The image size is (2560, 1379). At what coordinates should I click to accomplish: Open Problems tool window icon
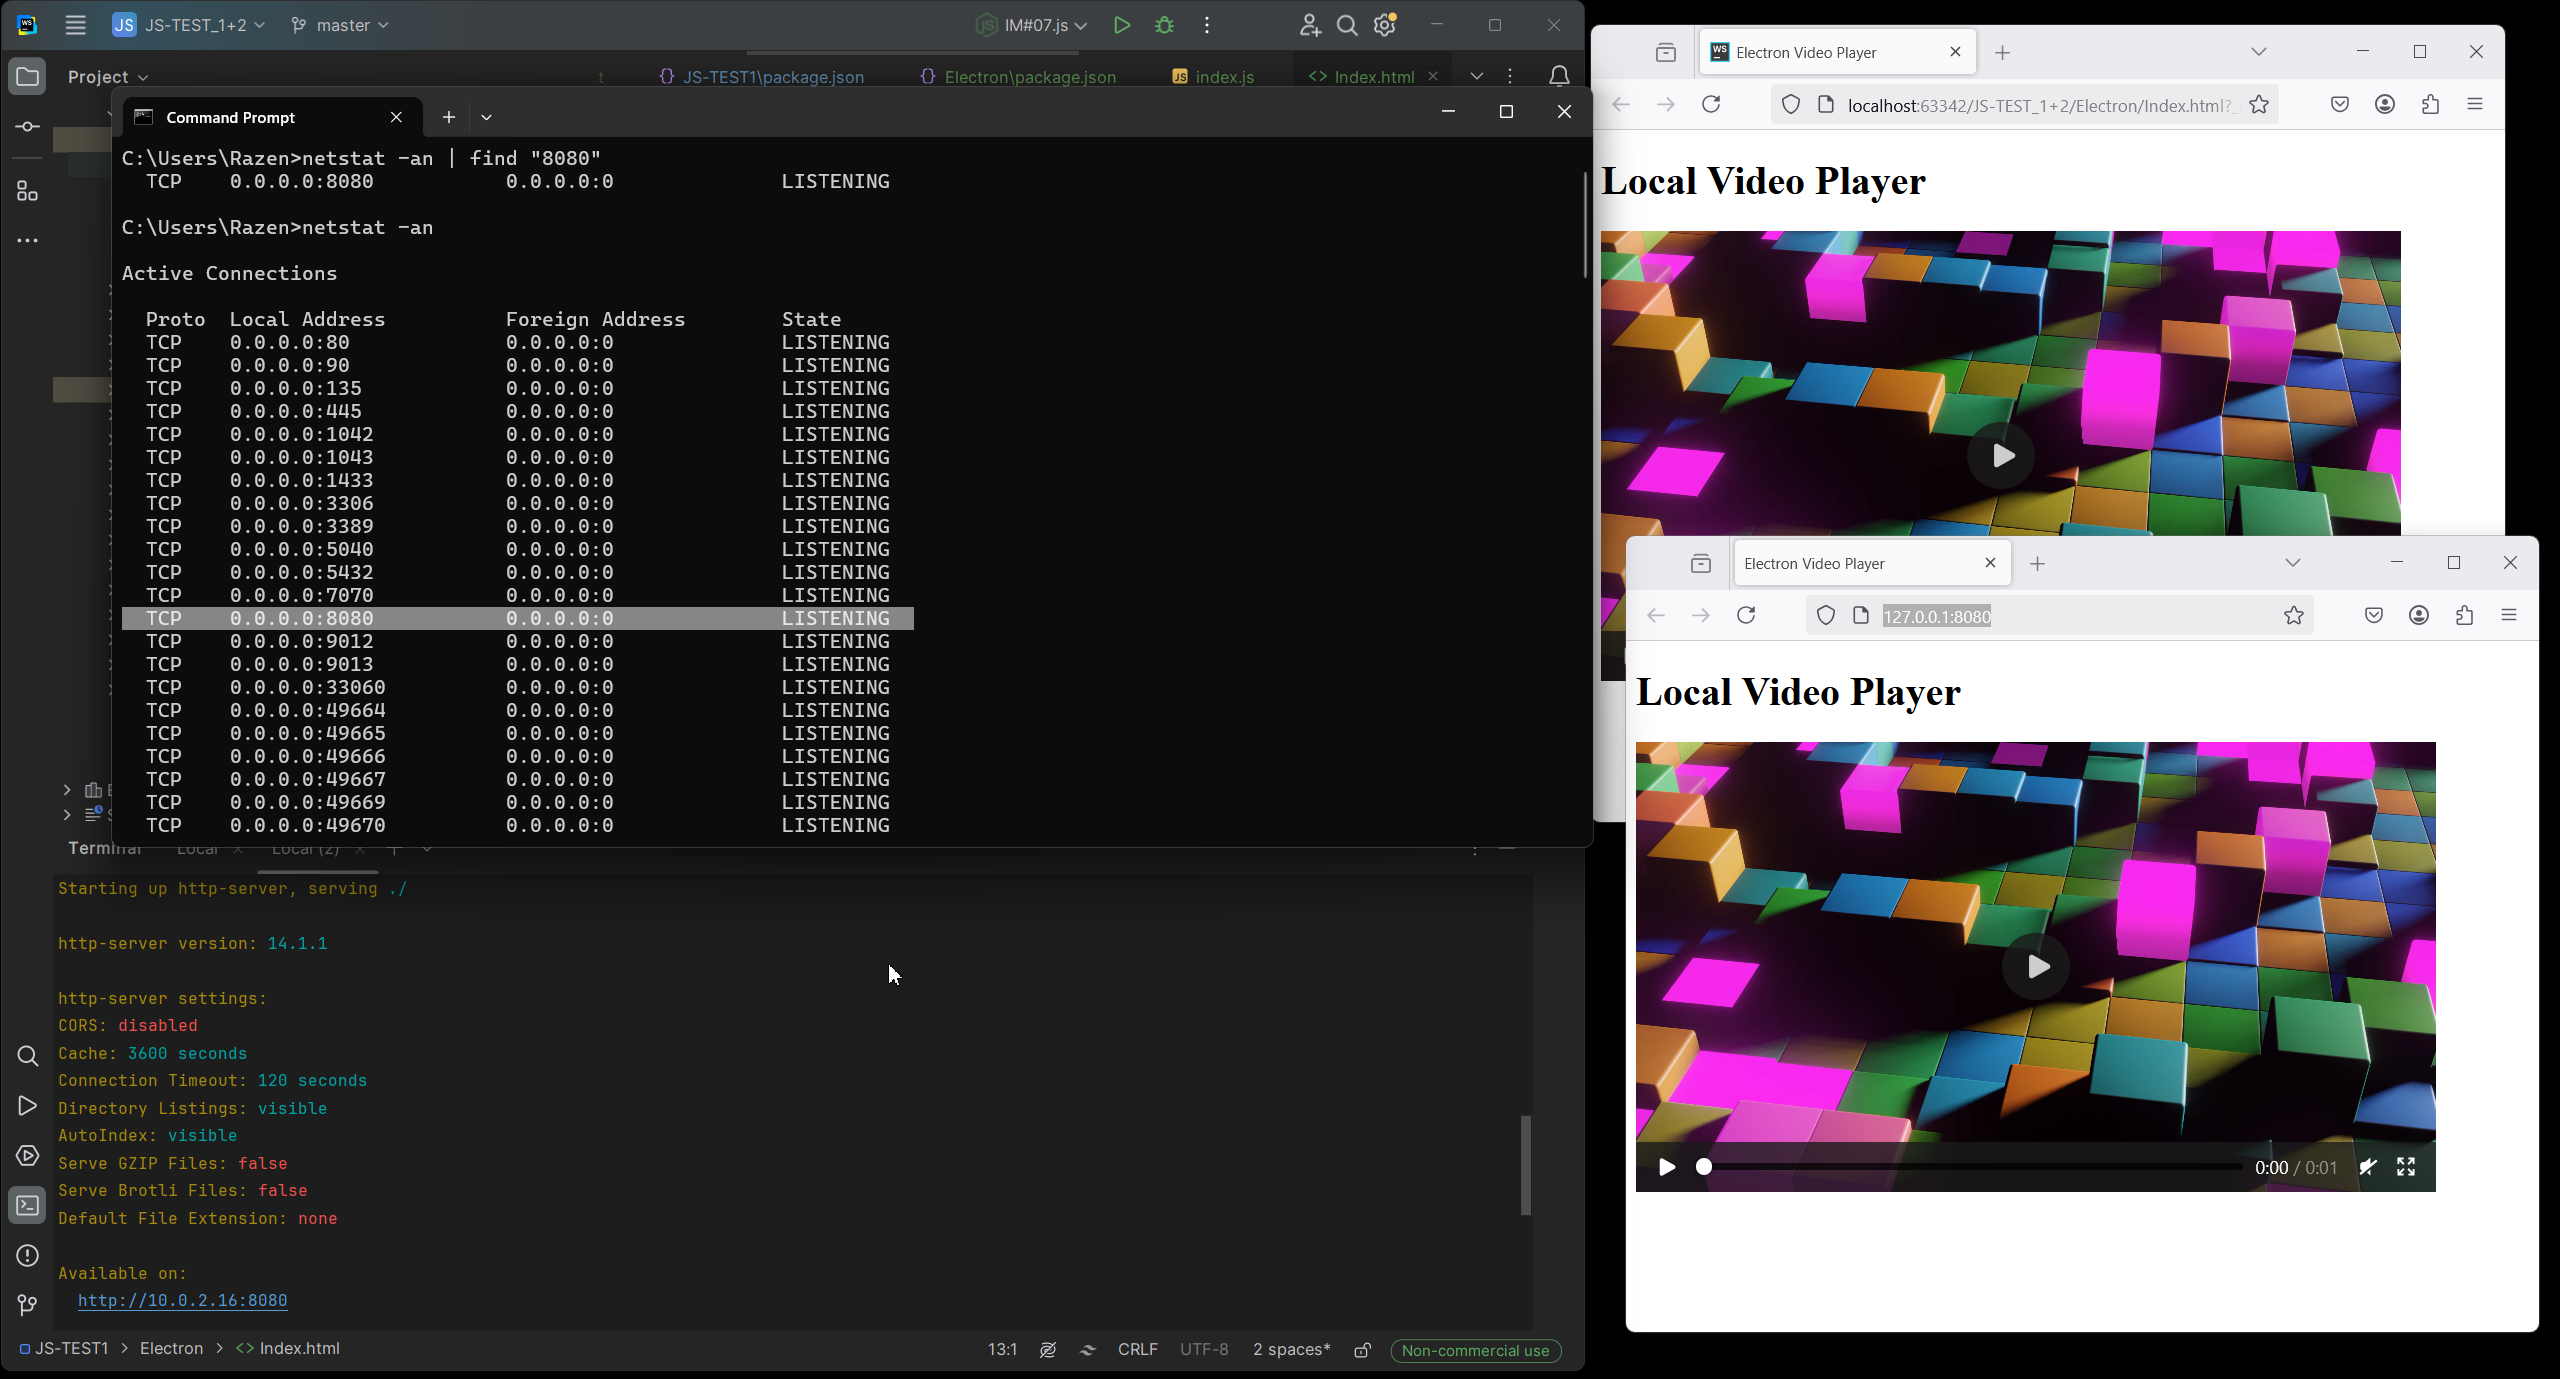(x=27, y=1256)
